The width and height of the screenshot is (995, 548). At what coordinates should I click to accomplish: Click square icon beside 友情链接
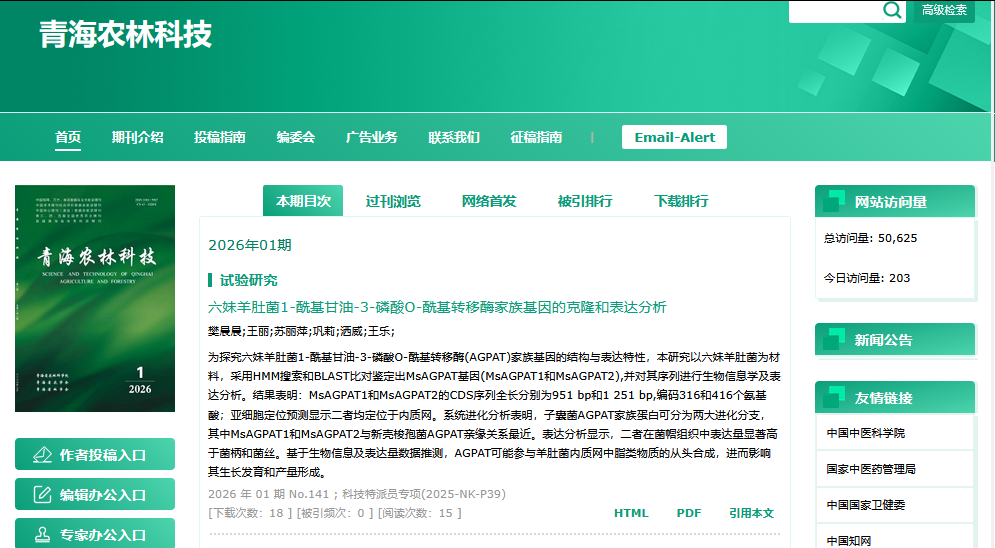(x=833, y=397)
